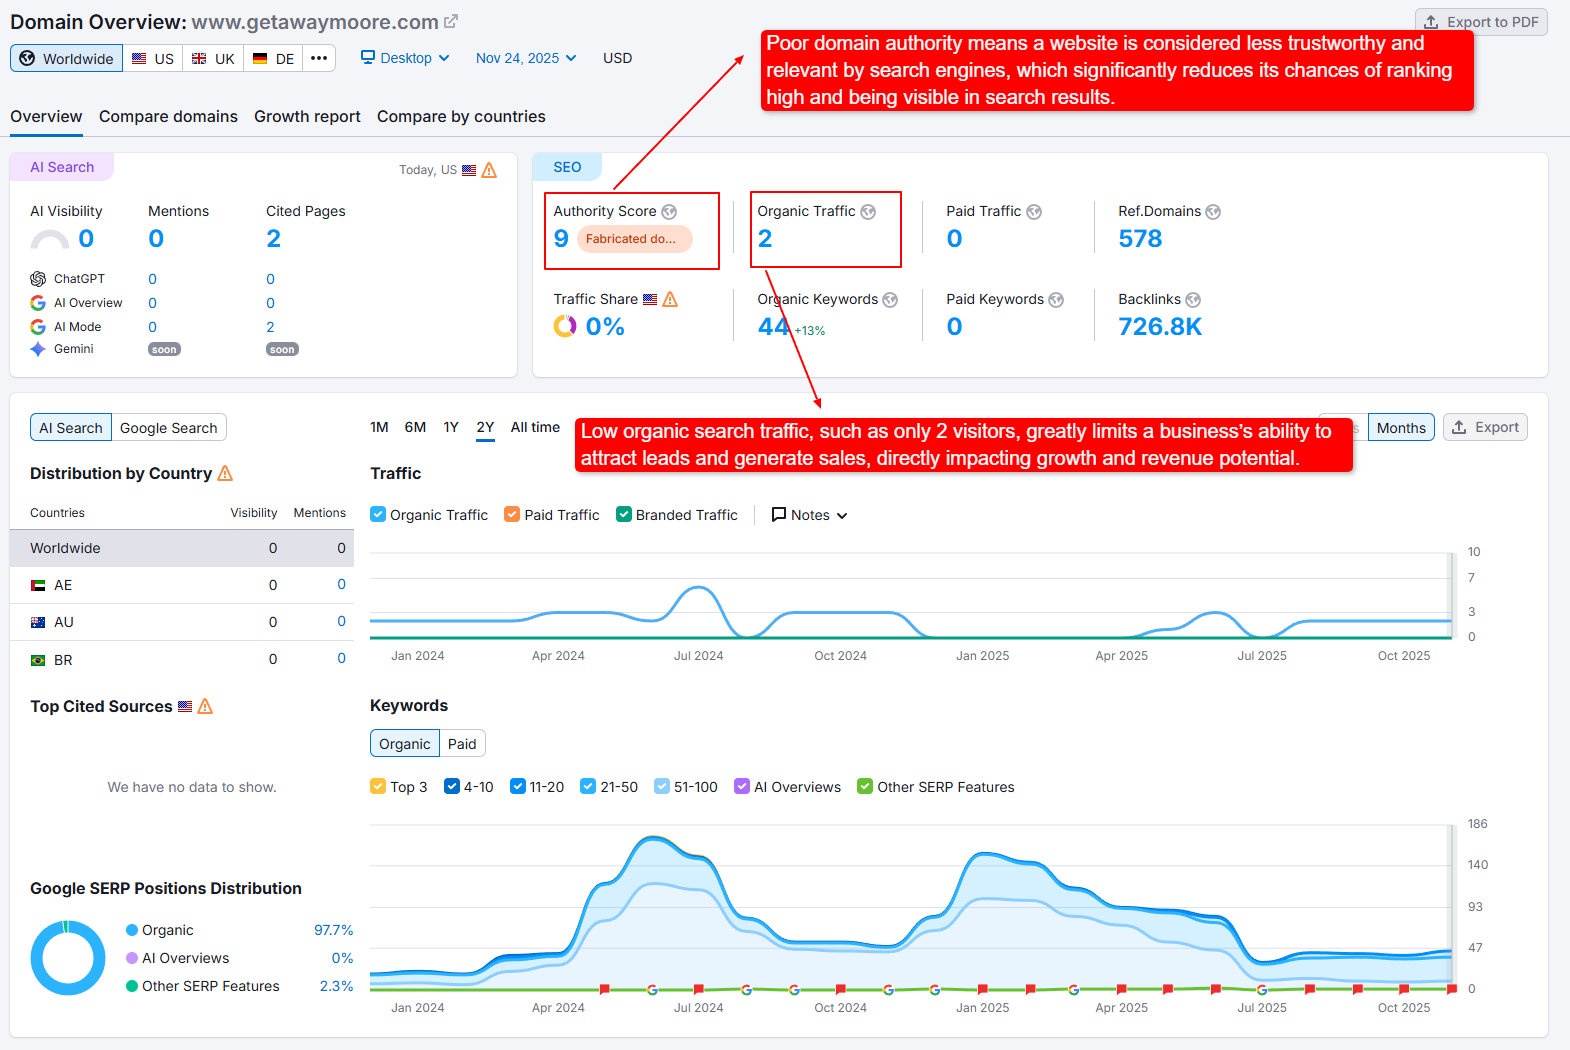1570x1050 pixels.
Task: Toggle the Branded Traffic checkbox
Action: click(x=624, y=514)
